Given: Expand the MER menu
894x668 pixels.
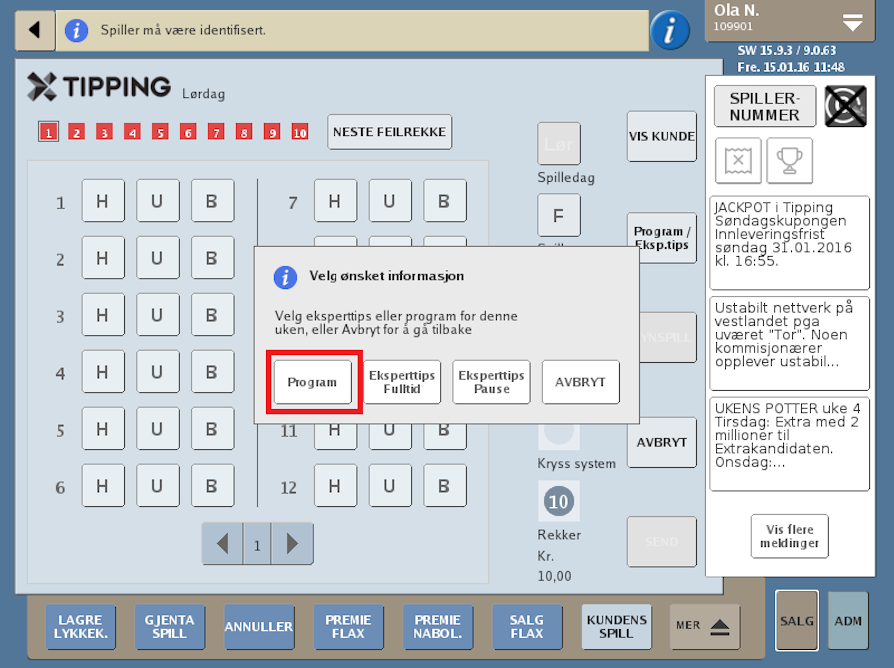Looking at the screenshot, I should [x=704, y=627].
